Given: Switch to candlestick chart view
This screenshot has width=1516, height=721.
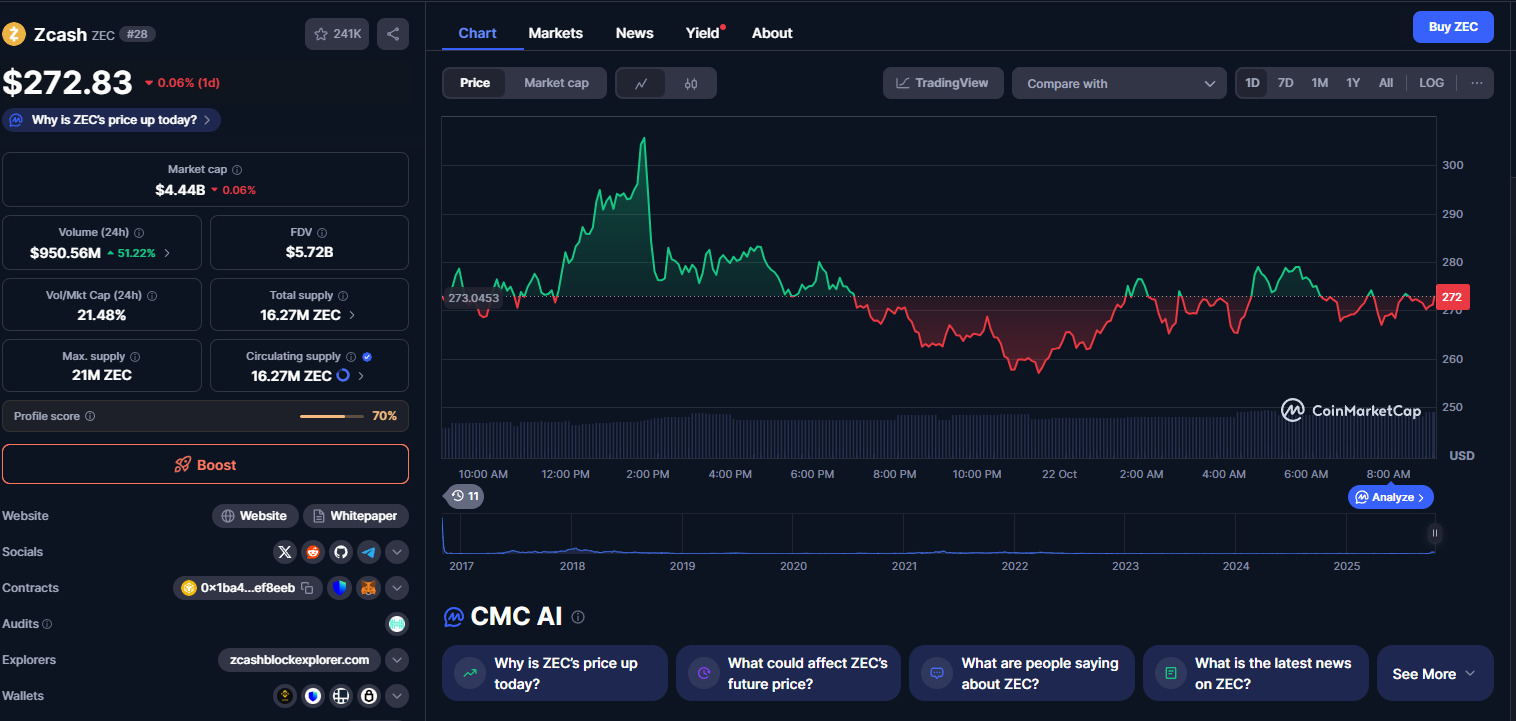Looking at the screenshot, I should pos(690,84).
